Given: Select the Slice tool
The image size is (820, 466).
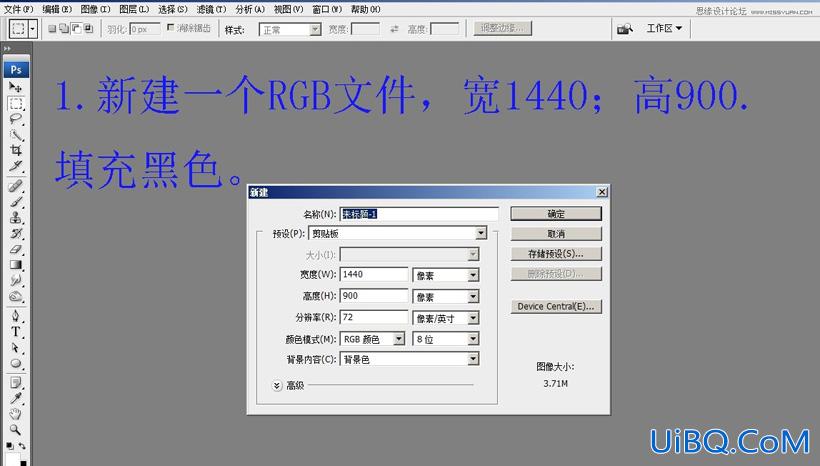Looking at the screenshot, I should 16,166.
